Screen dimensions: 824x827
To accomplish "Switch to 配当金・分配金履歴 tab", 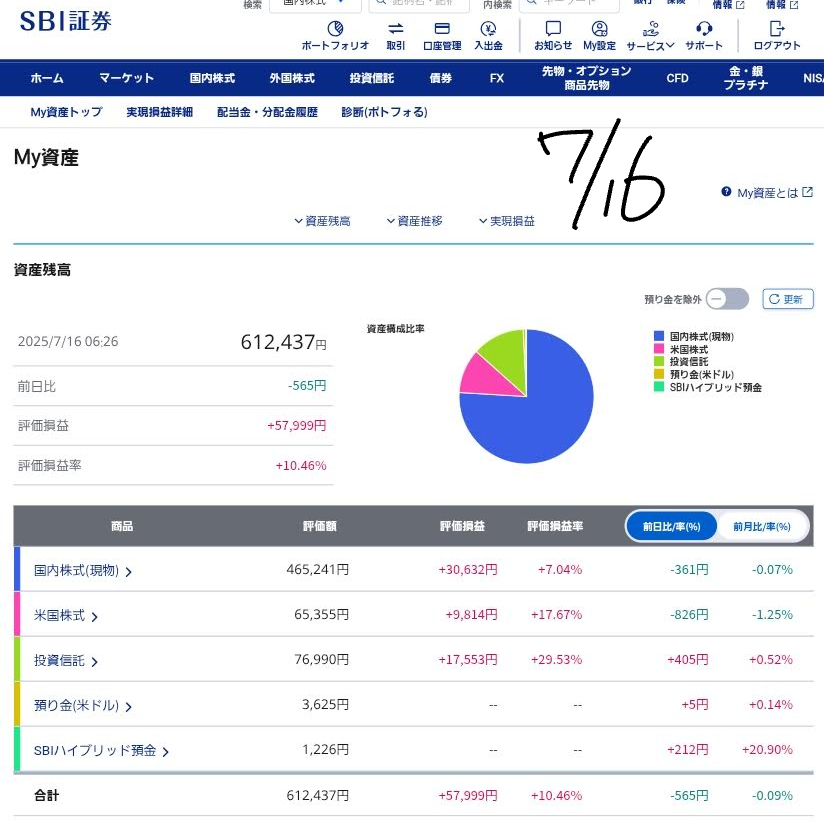I will point(267,112).
